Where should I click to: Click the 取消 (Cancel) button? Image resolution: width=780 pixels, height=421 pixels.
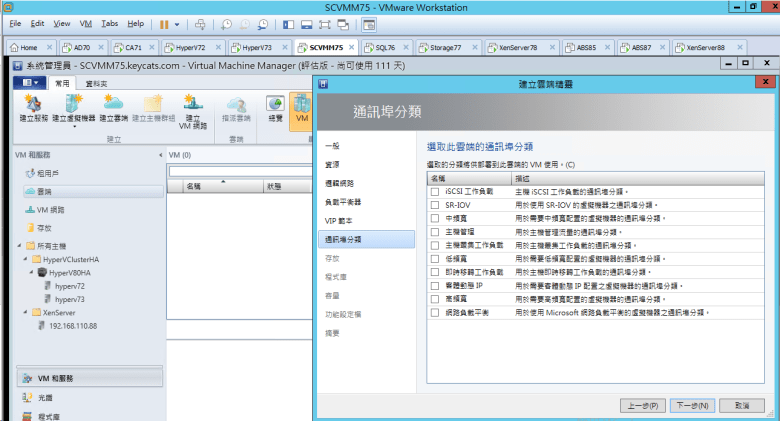click(x=742, y=406)
